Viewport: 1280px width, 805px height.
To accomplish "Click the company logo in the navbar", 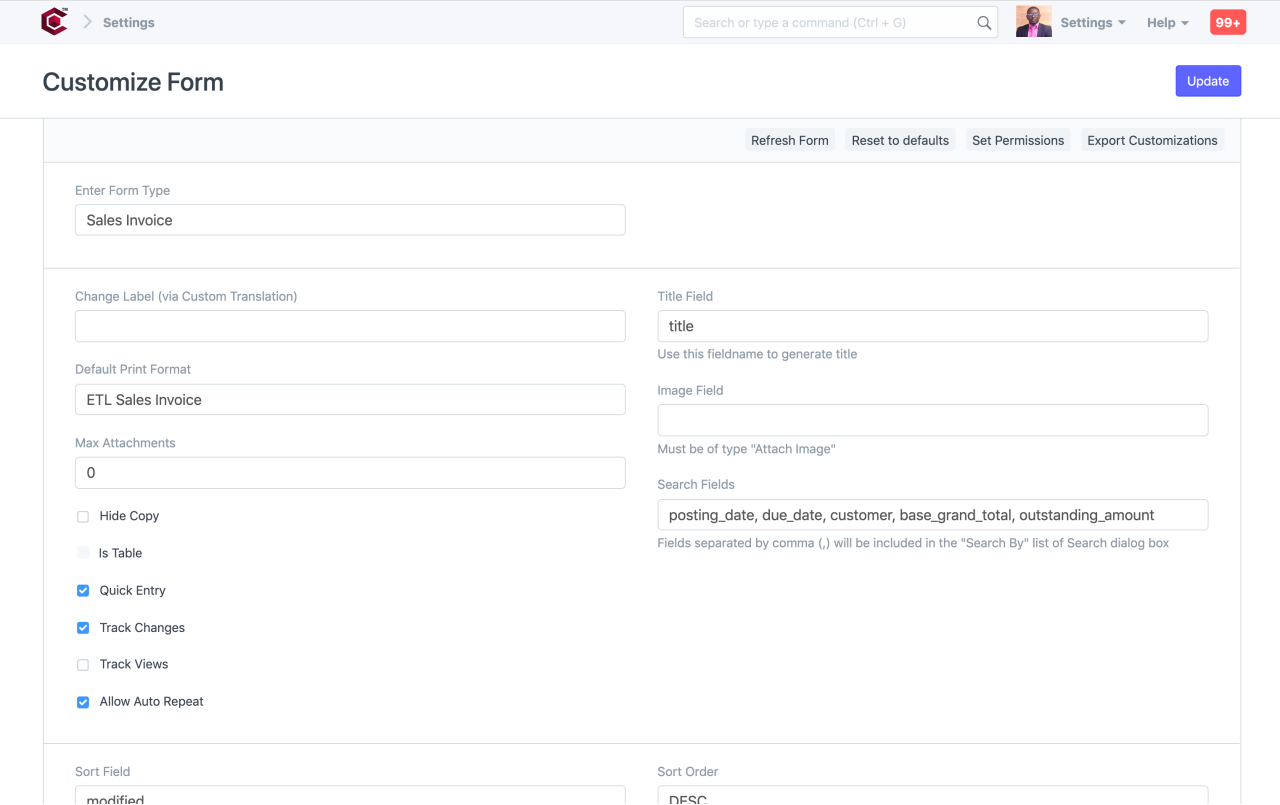I will point(54,21).
